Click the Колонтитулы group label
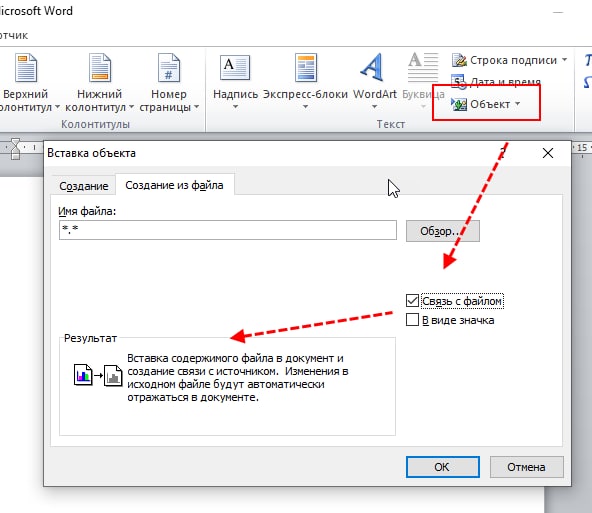 pyautogui.click(x=96, y=124)
